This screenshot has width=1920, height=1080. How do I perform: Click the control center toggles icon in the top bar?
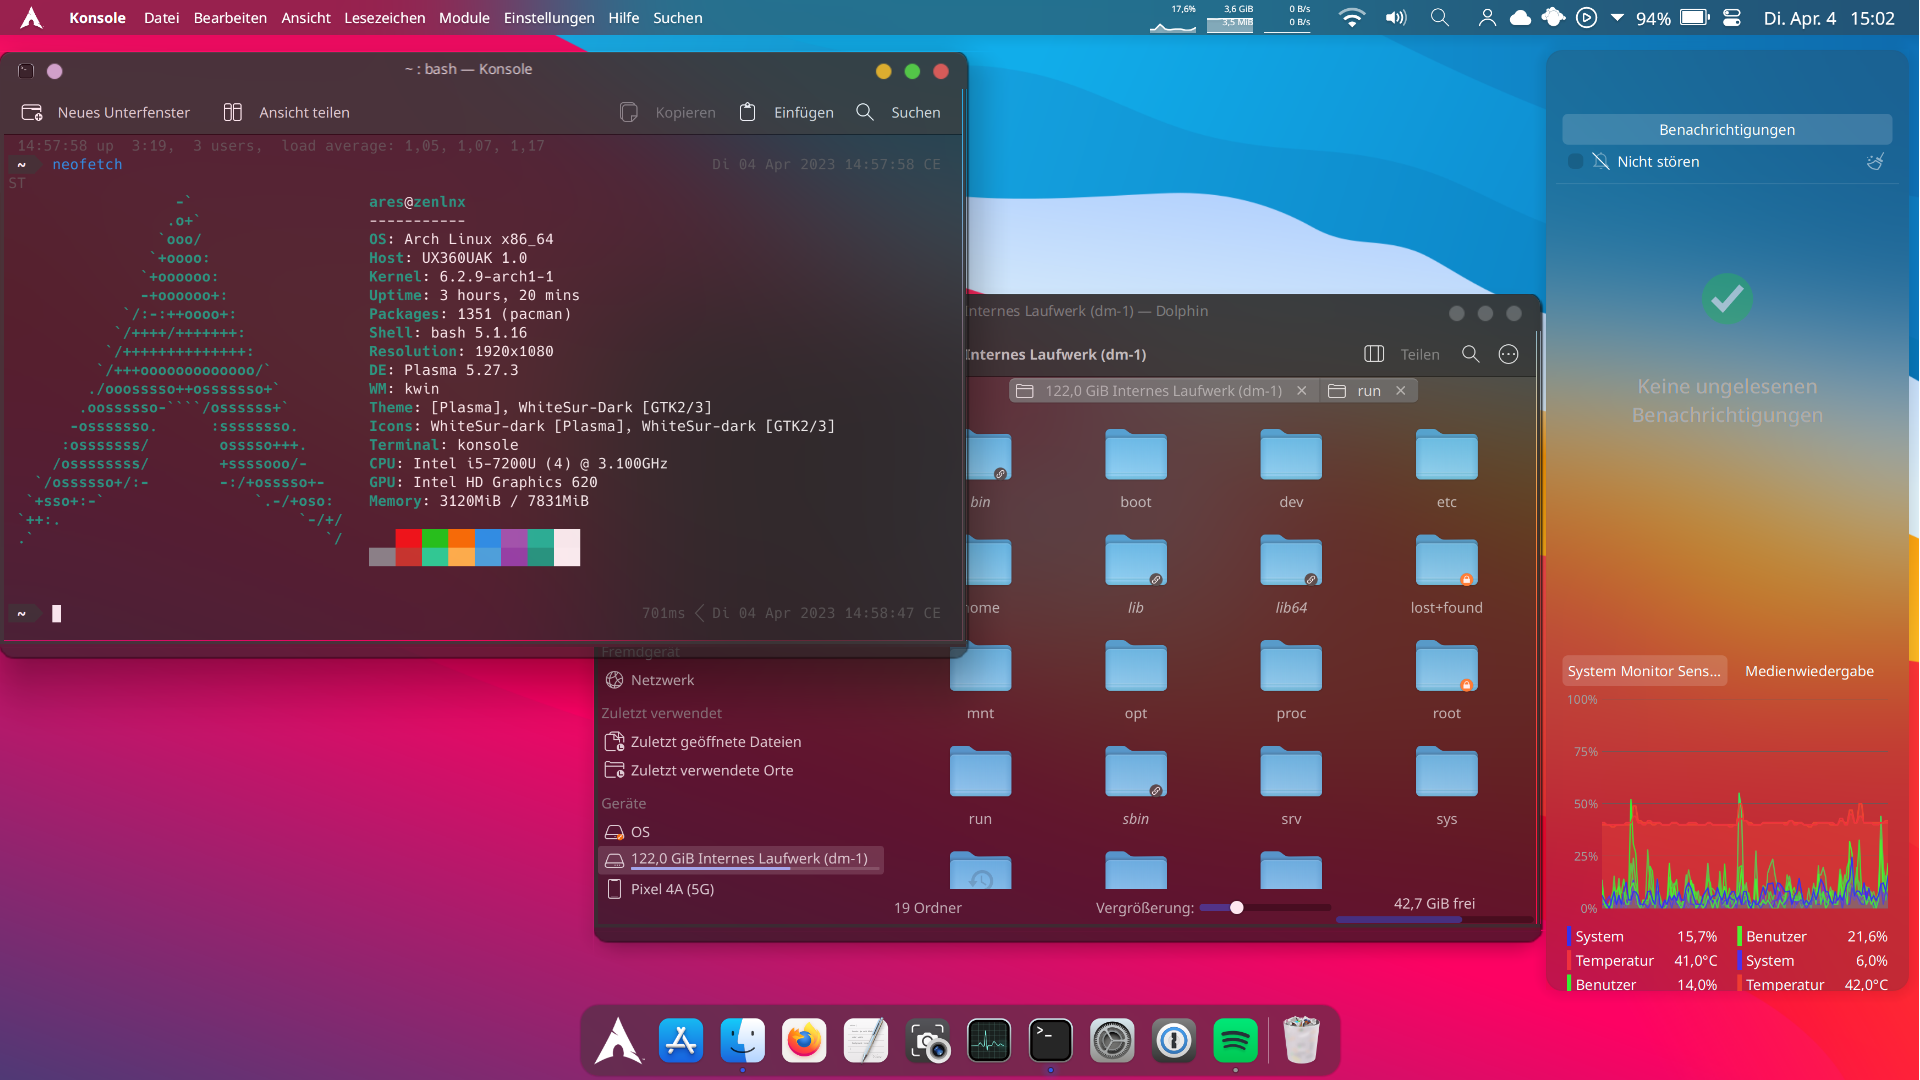point(1732,18)
